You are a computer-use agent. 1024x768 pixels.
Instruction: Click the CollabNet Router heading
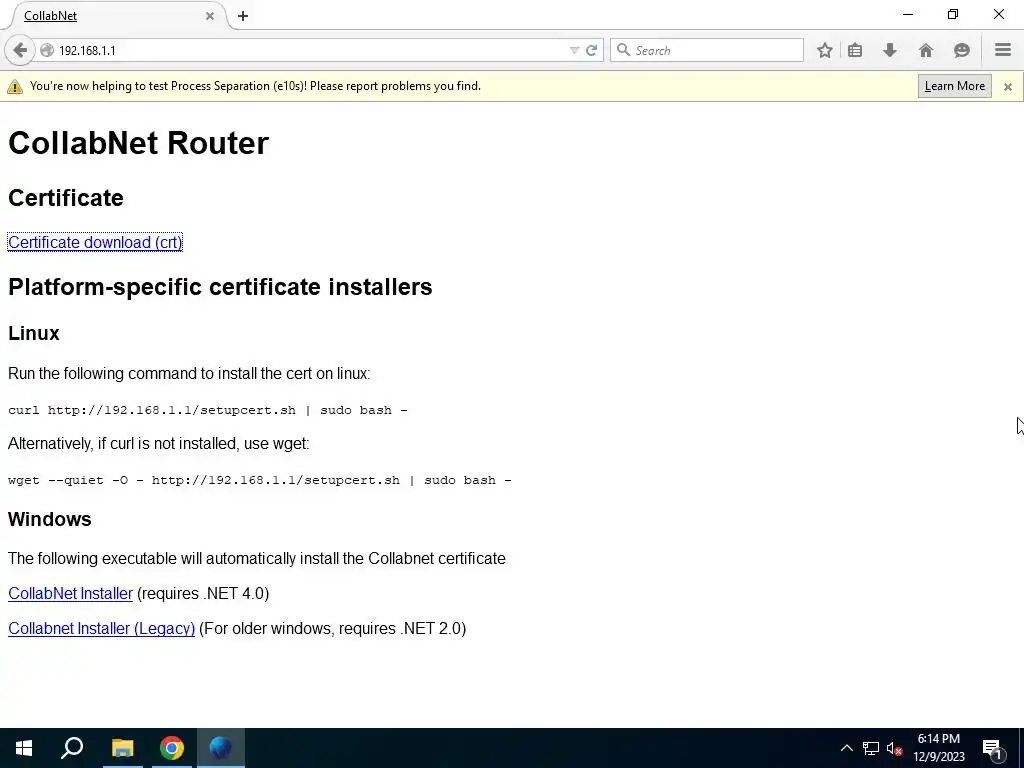click(138, 143)
